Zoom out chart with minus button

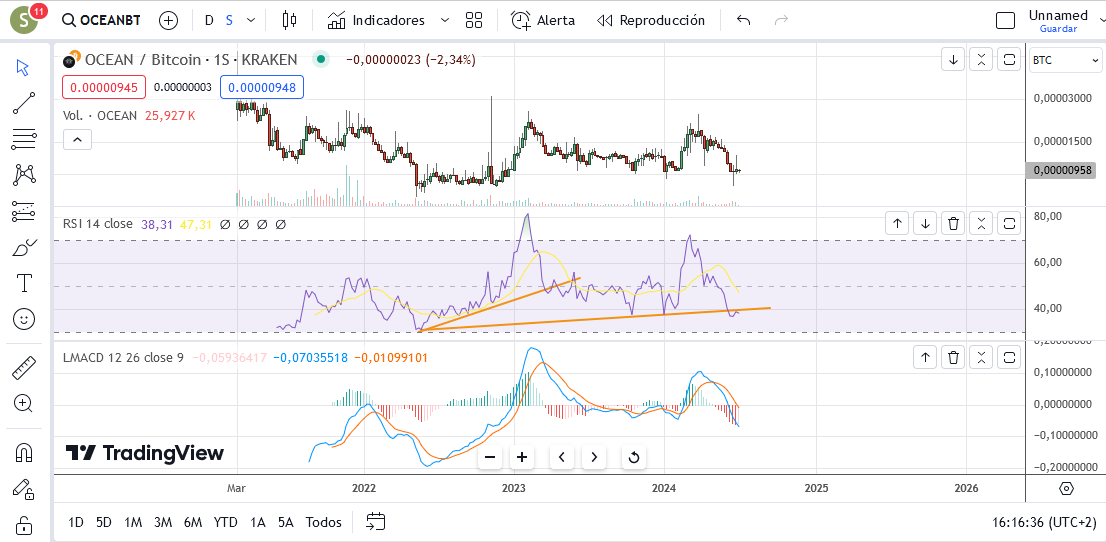pyautogui.click(x=490, y=457)
